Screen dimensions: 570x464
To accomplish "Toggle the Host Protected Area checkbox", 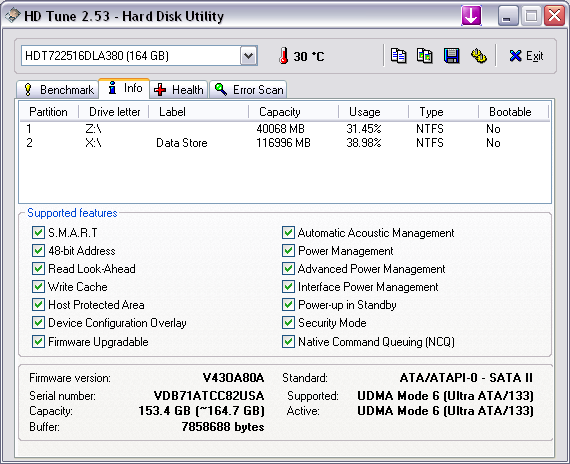I will tap(38, 304).
